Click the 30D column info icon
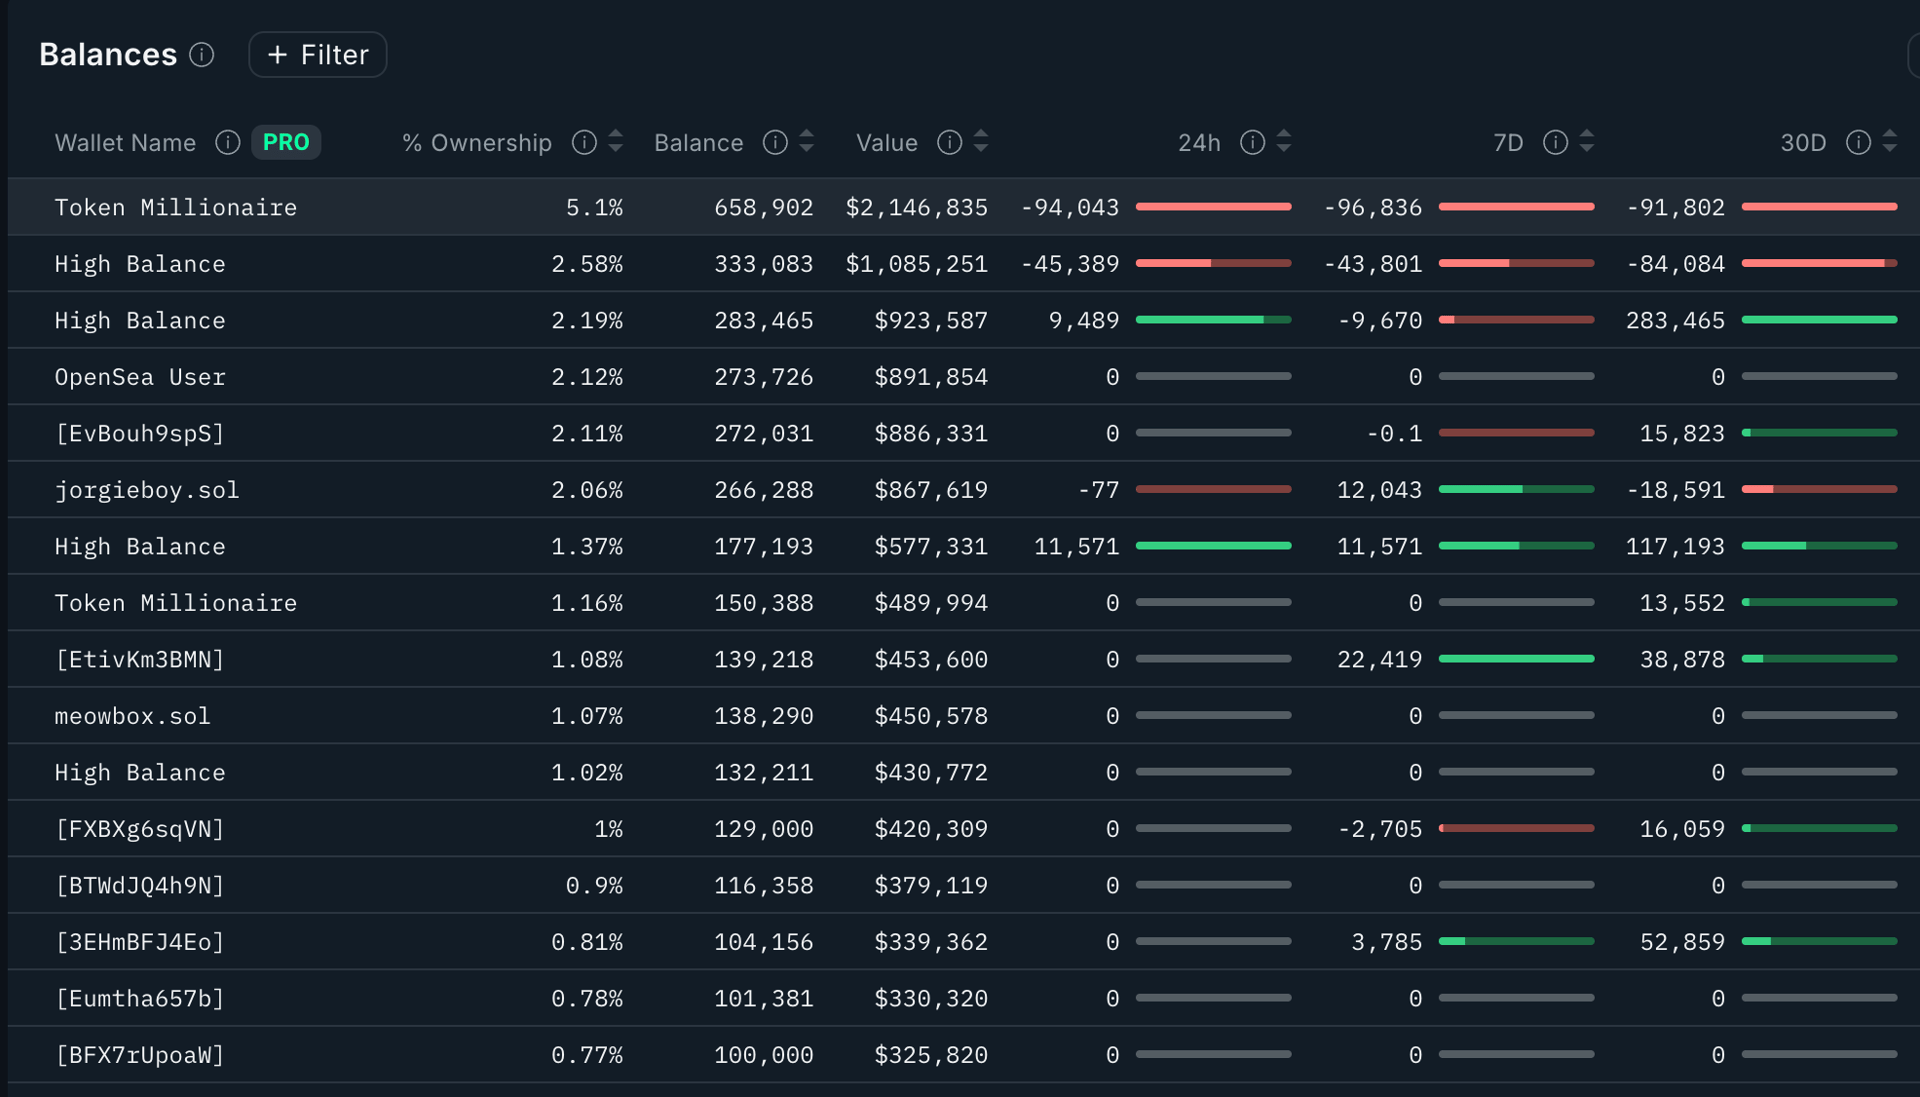1920x1097 pixels. [1858, 143]
